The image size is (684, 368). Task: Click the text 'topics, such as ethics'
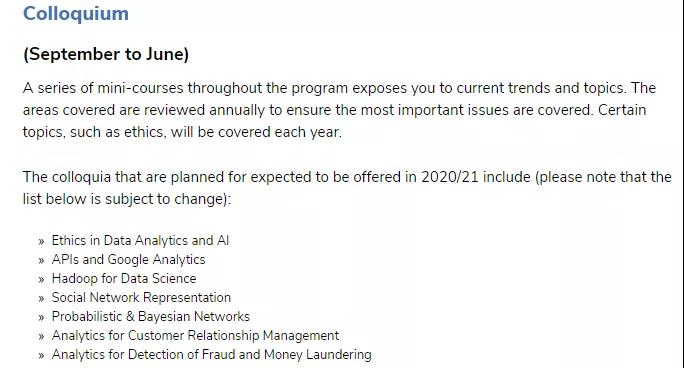93,132
